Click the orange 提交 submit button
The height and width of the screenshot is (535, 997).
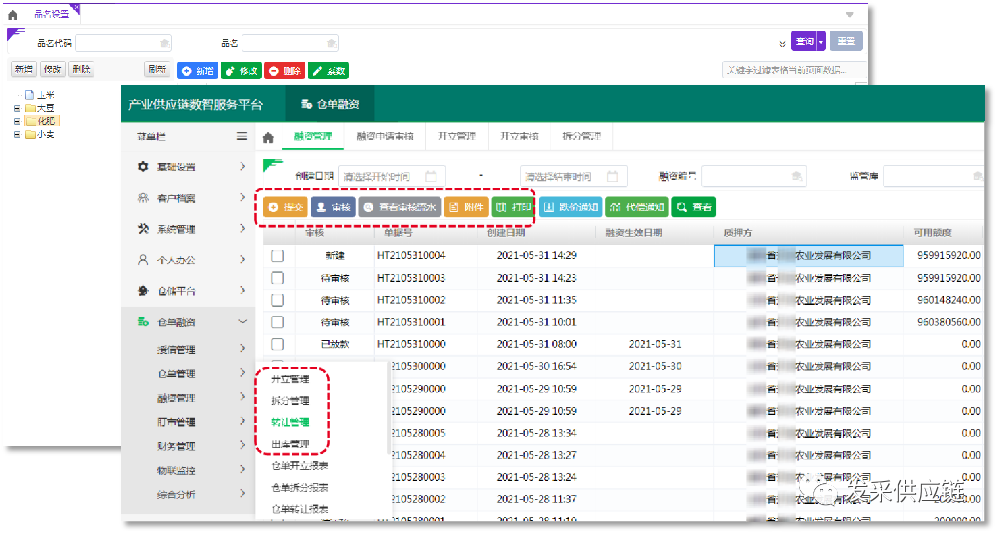coord(285,207)
